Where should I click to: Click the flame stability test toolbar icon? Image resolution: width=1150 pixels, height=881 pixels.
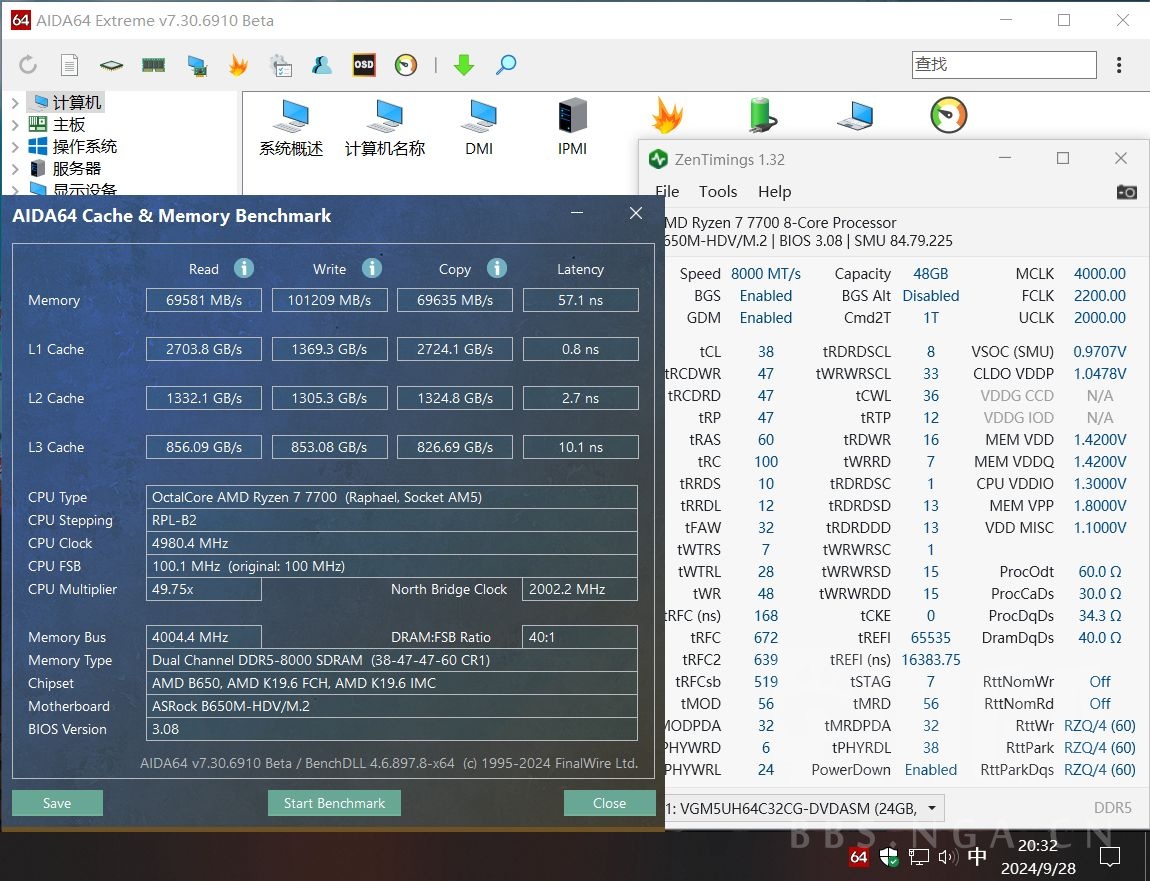pos(238,65)
